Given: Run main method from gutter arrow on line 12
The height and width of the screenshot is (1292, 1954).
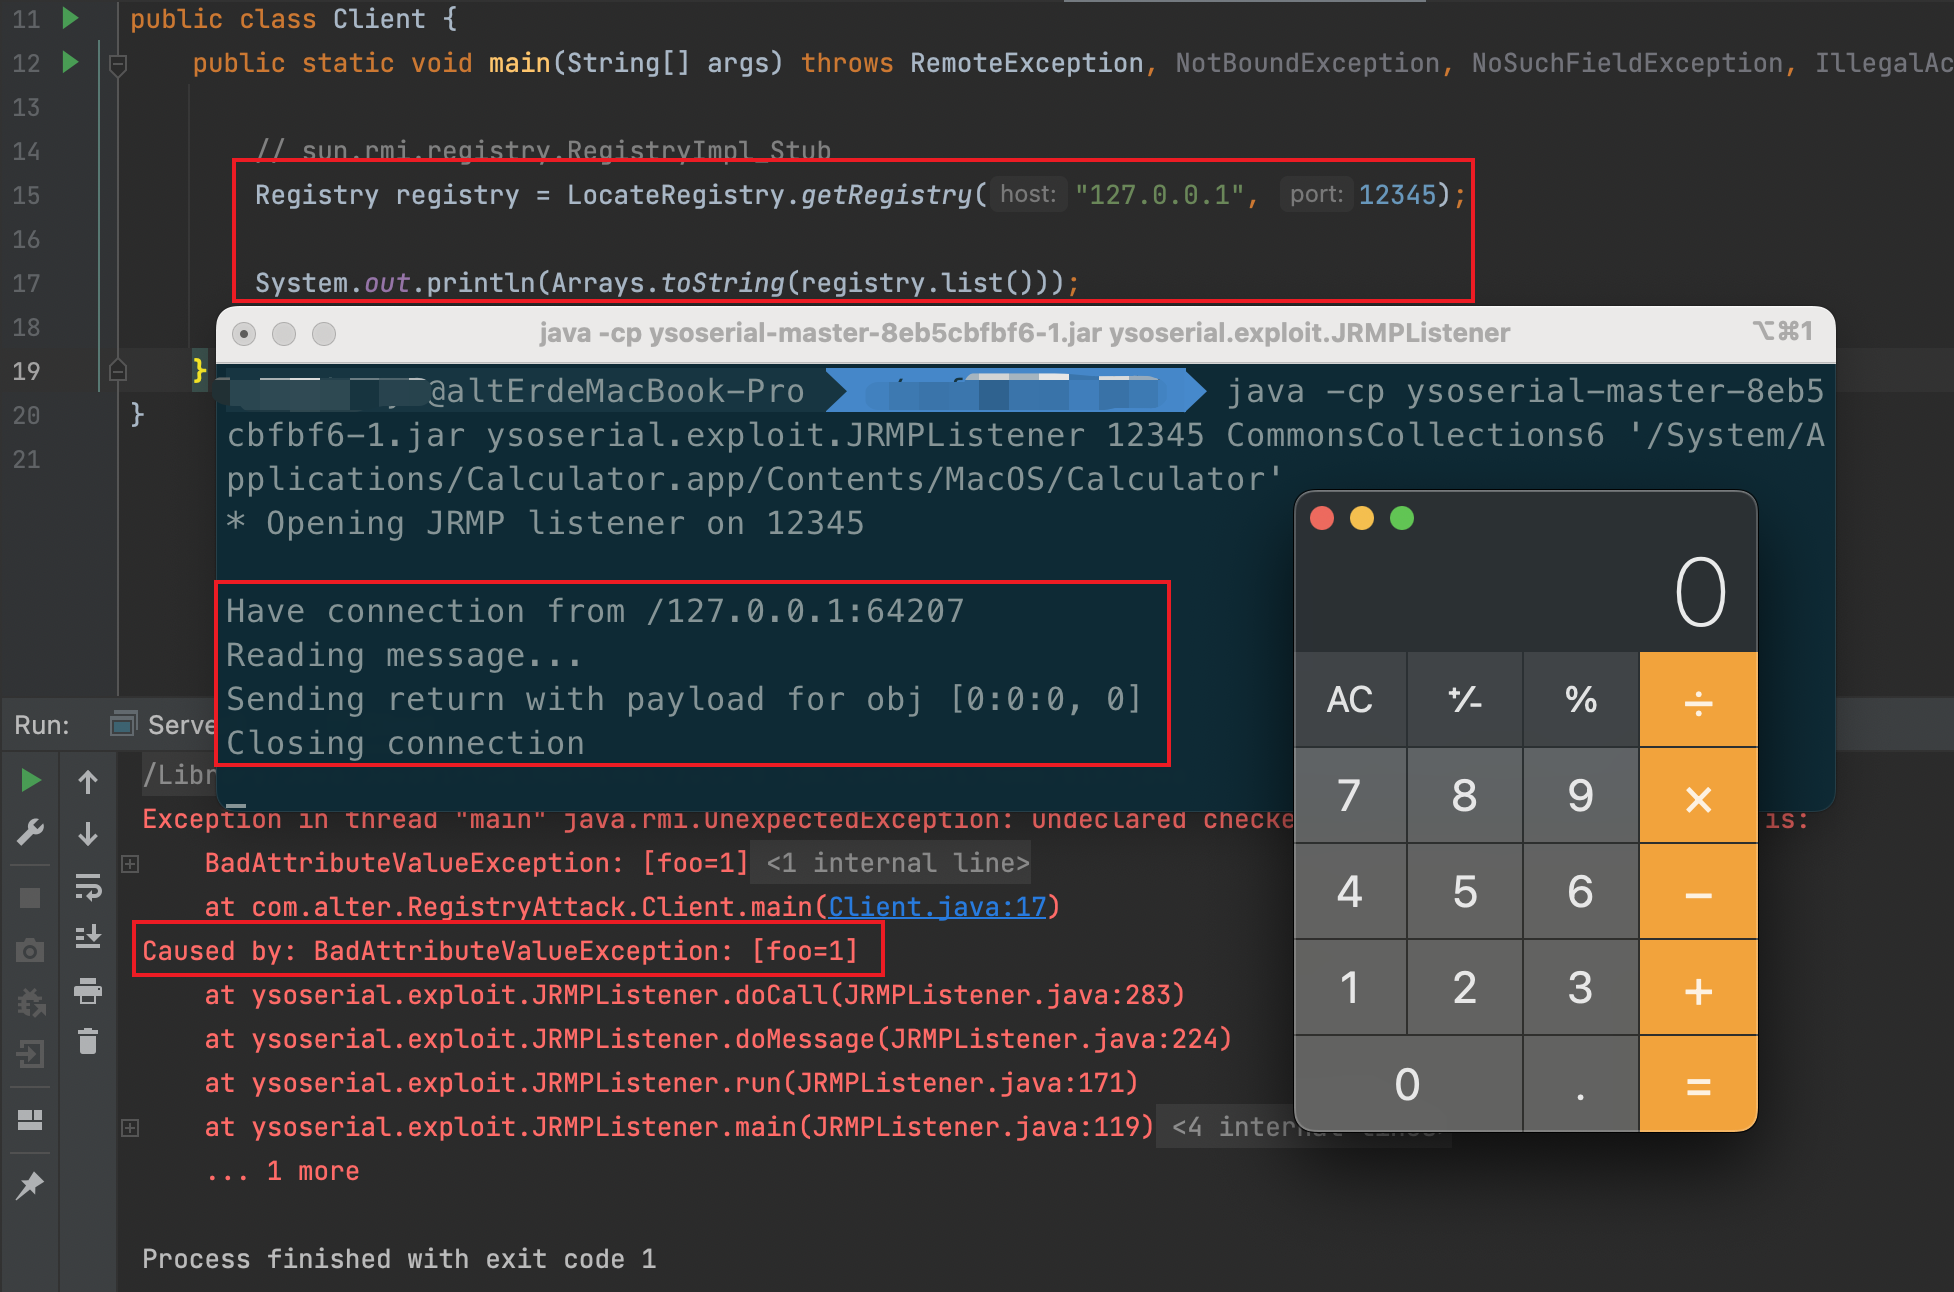Looking at the screenshot, I should (69, 62).
